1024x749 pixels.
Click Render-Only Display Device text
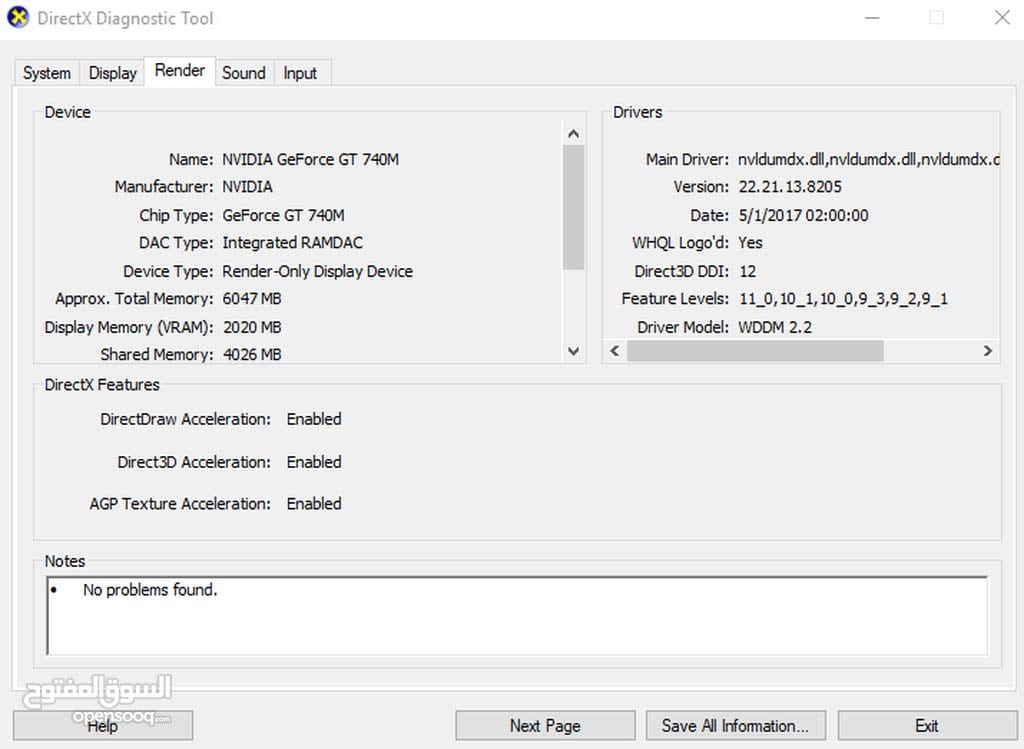(317, 271)
